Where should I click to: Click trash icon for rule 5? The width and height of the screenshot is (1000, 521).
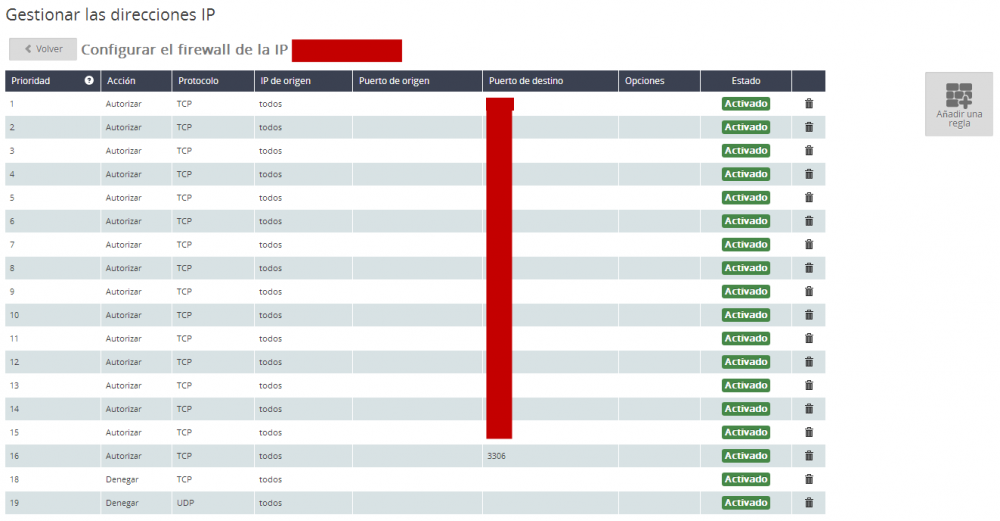tap(809, 197)
